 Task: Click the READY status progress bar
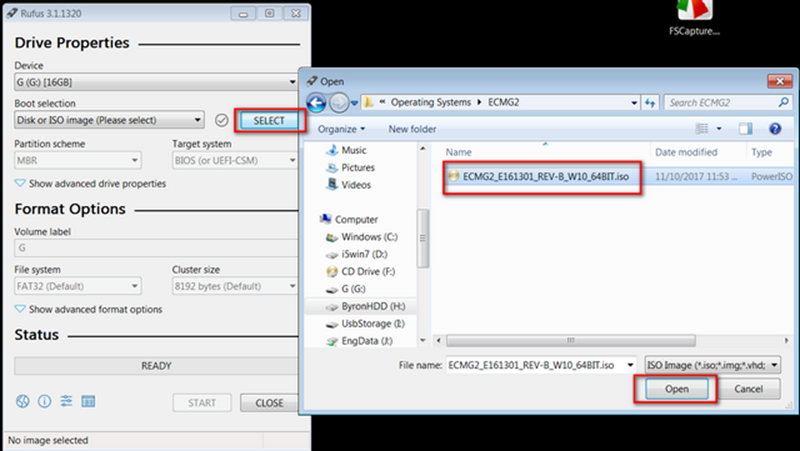coord(156,366)
